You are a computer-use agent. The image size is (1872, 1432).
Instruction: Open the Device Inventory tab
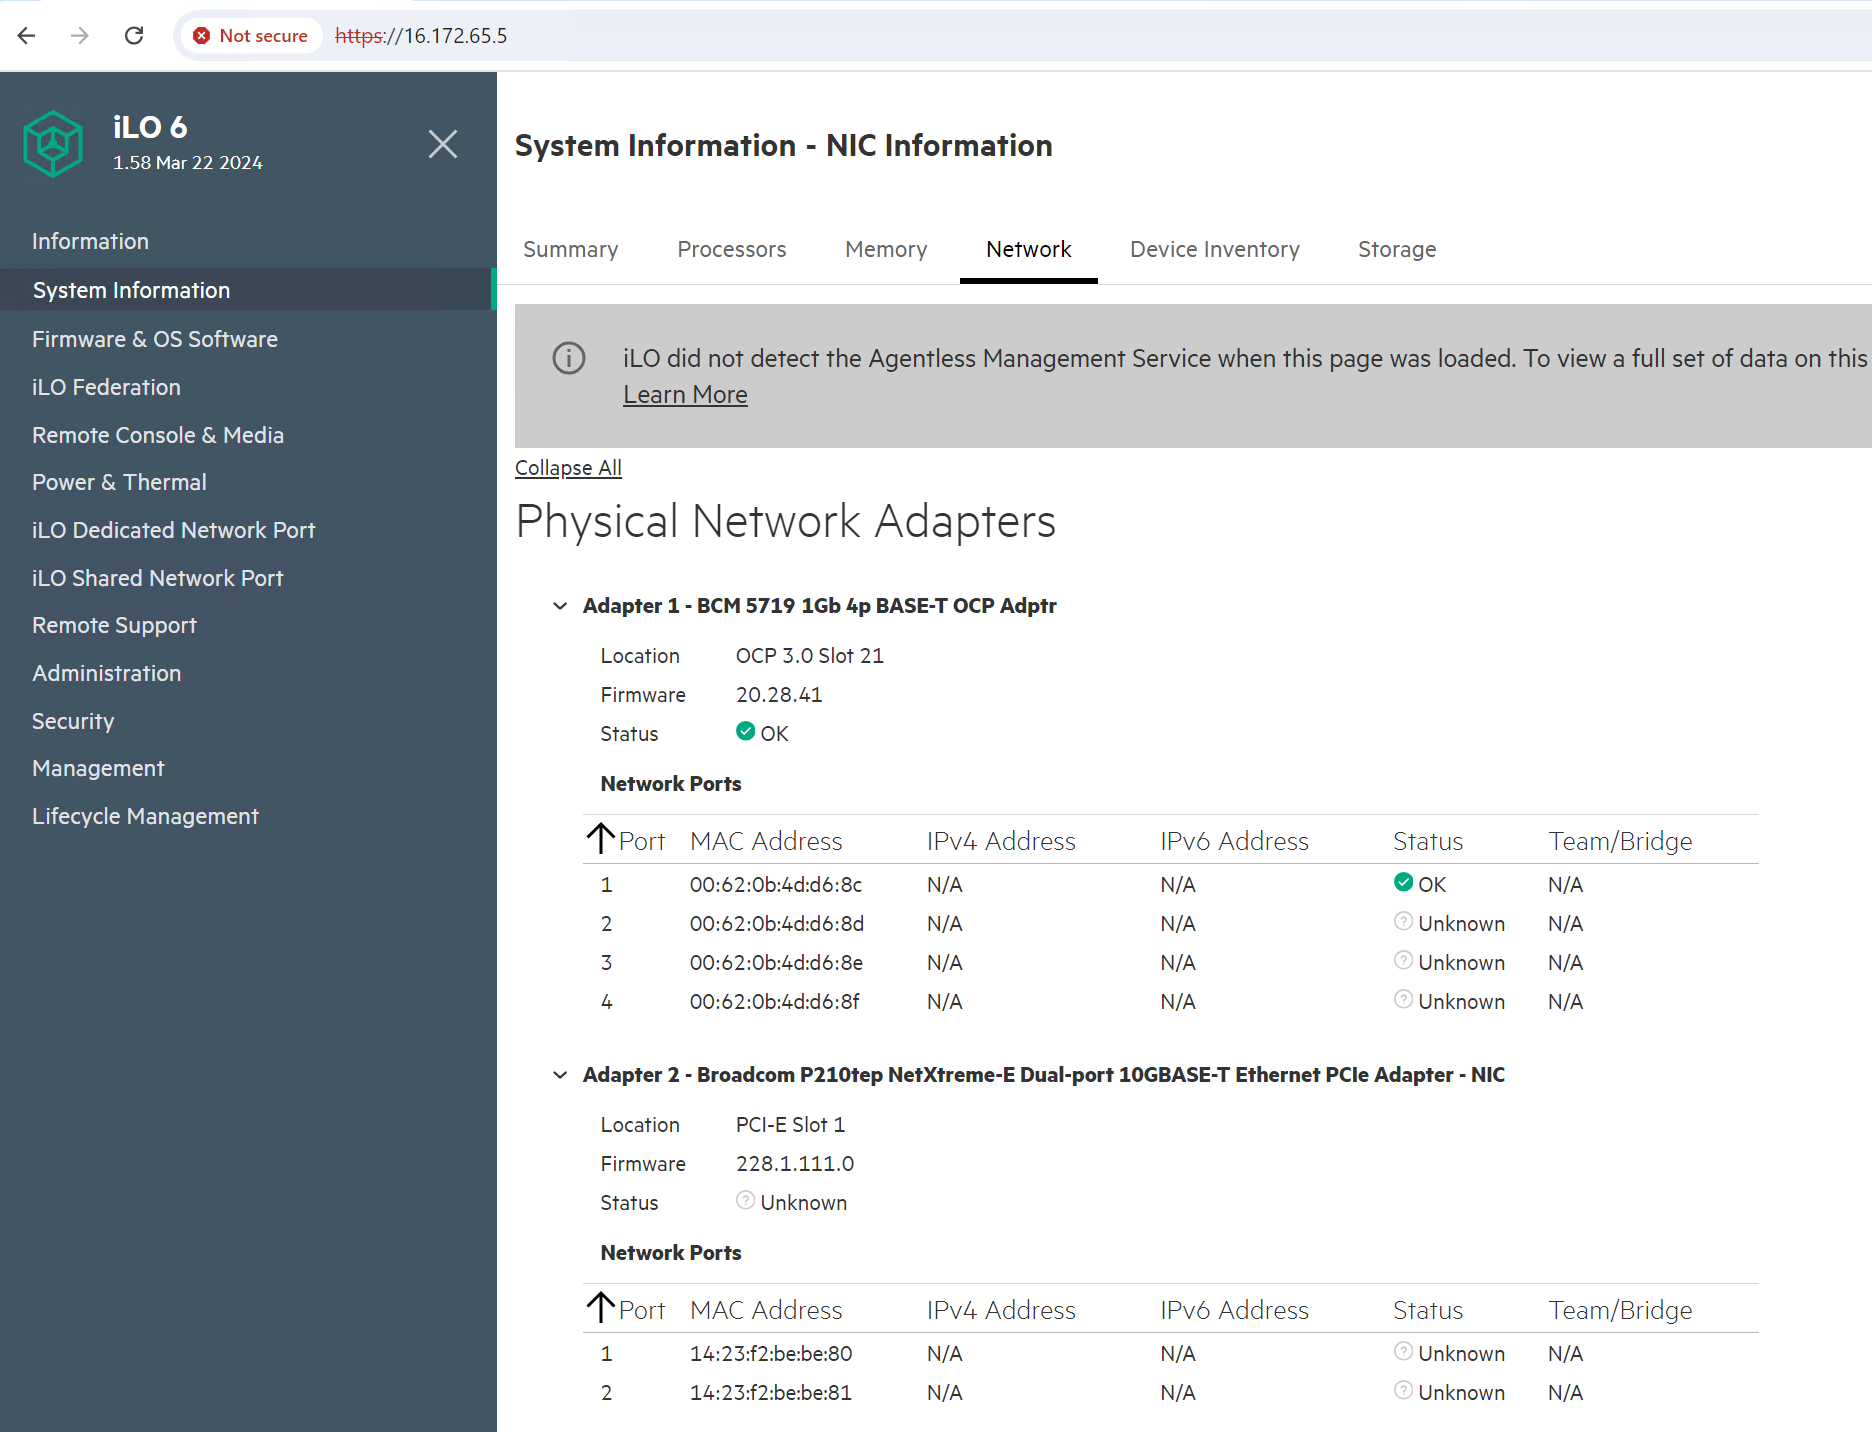(1215, 249)
